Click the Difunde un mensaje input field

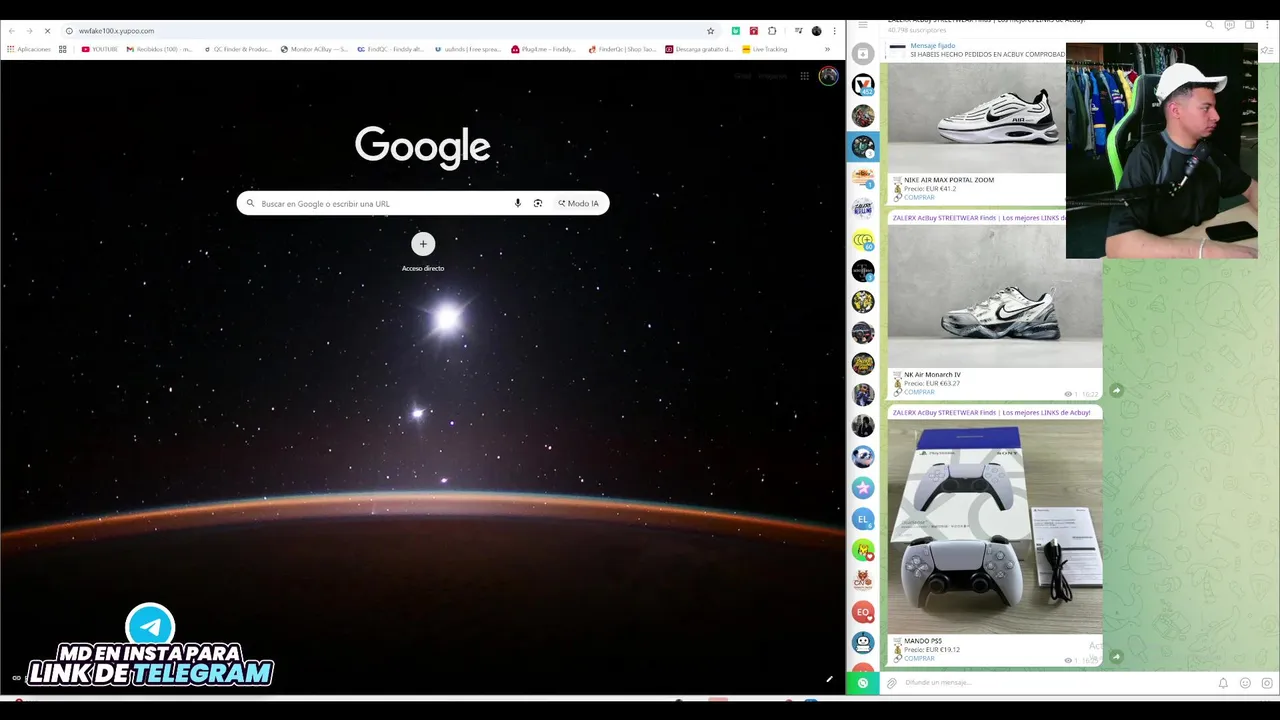click(1055, 683)
